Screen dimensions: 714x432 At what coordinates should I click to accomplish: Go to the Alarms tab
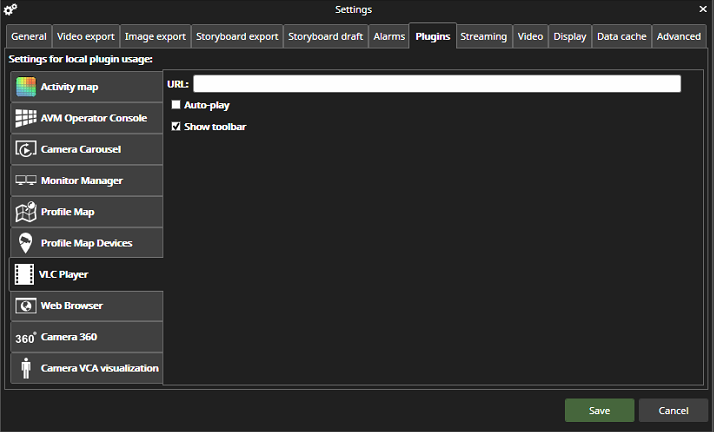[x=389, y=36]
